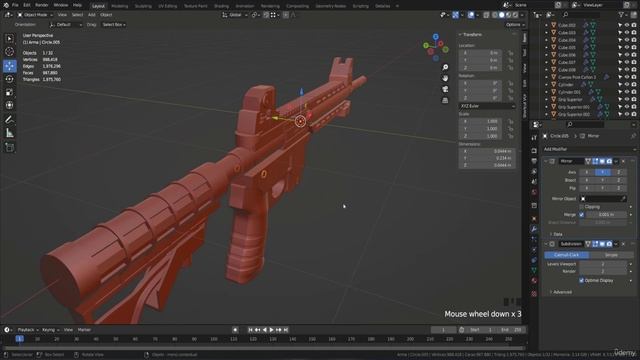Open the timeline Playback menu
This screenshot has width=640, height=360.
(28, 330)
